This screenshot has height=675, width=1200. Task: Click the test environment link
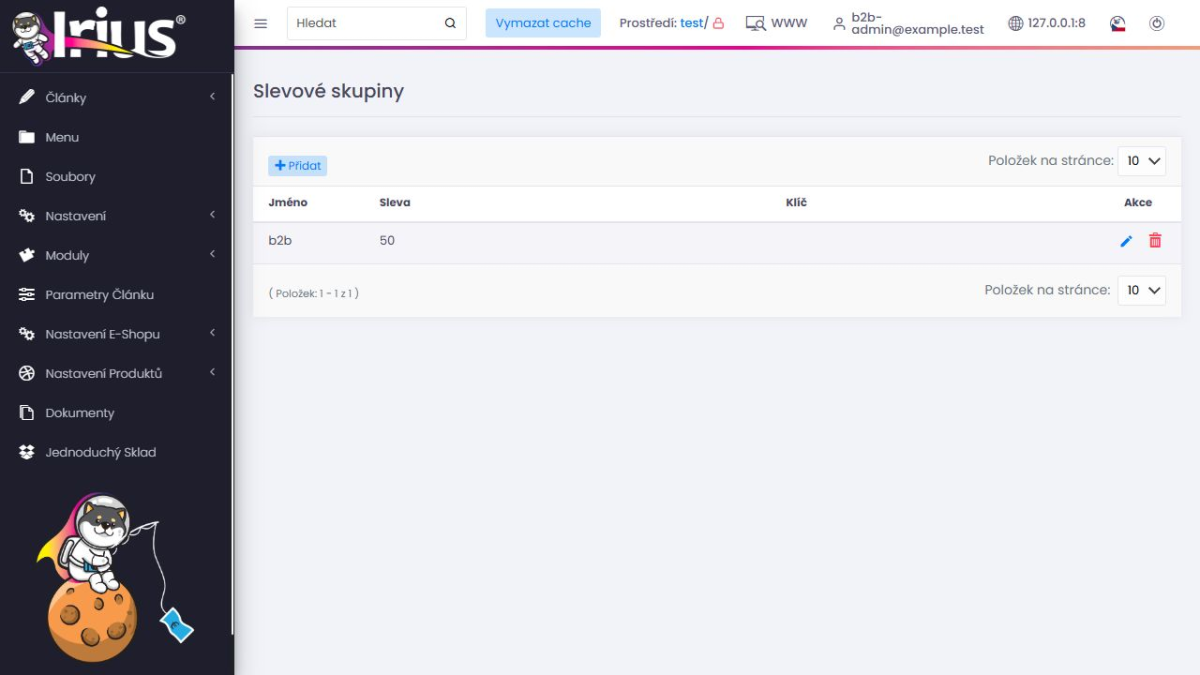[691, 23]
